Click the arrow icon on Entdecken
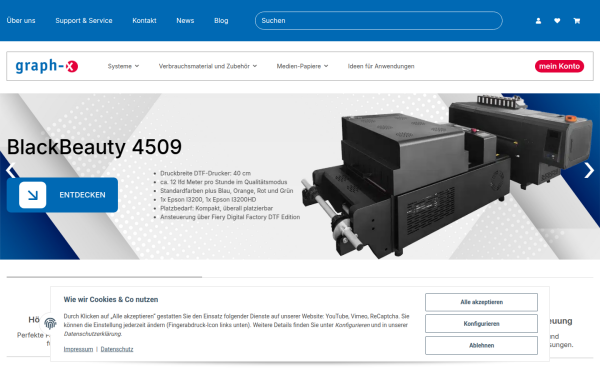This screenshot has width=600, height=375. [x=33, y=195]
